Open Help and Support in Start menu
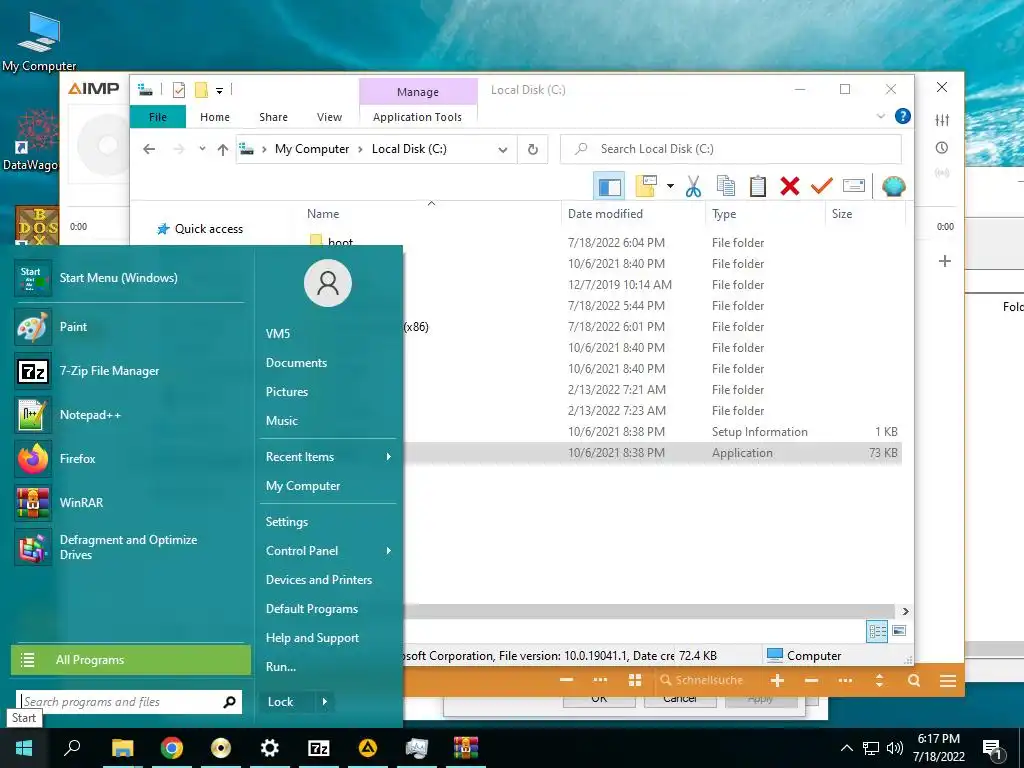Screen dimensions: 1024x768 pyautogui.click(x=312, y=638)
